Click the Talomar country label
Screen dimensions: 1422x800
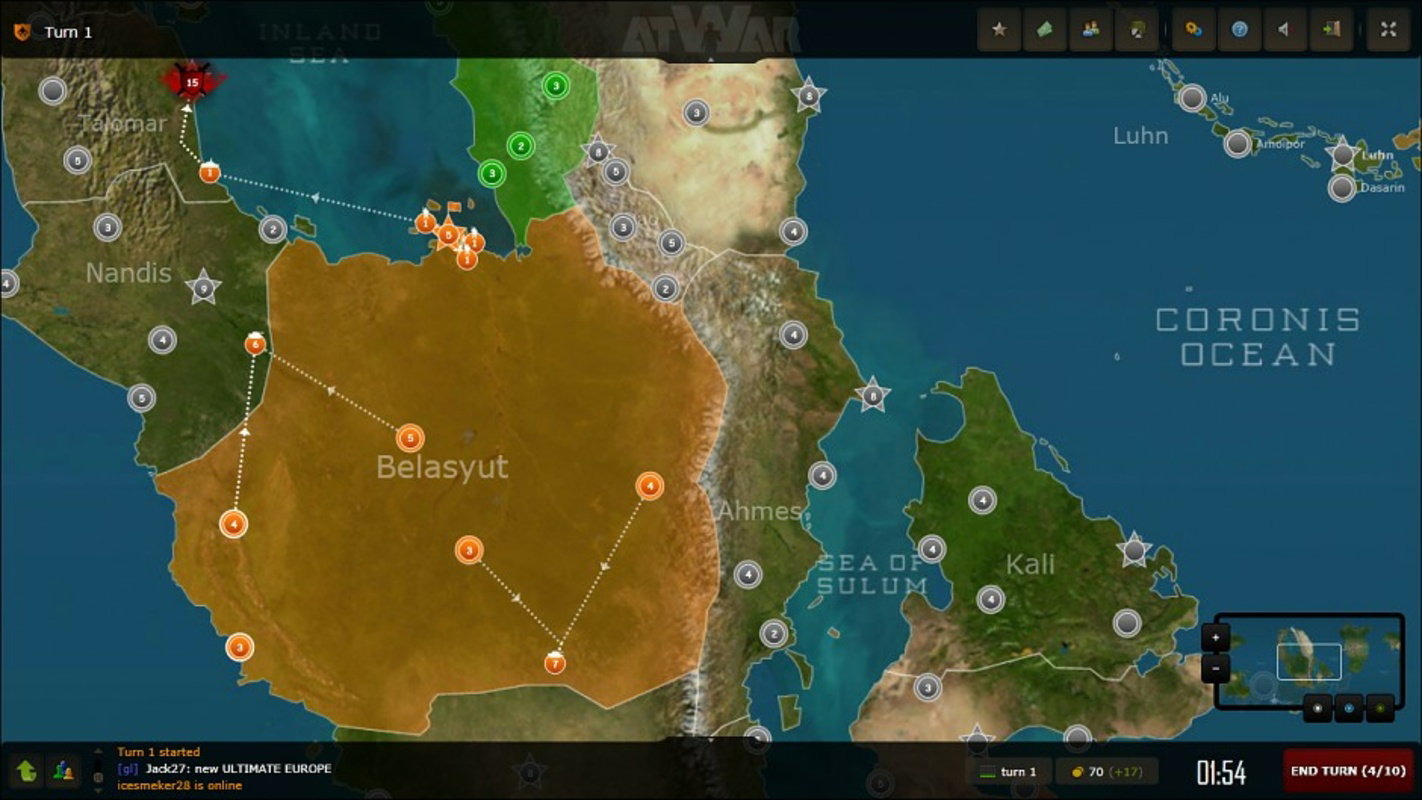[x=122, y=124]
